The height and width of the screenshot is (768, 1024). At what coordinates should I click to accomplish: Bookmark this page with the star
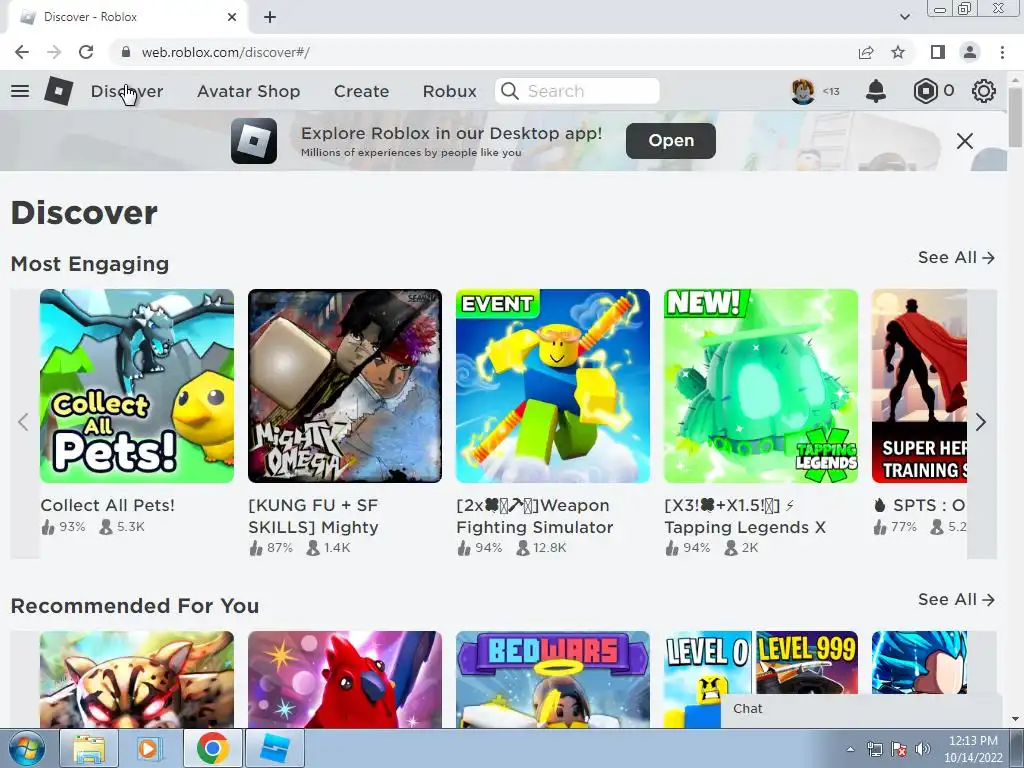pyautogui.click(x=898, y=52)
